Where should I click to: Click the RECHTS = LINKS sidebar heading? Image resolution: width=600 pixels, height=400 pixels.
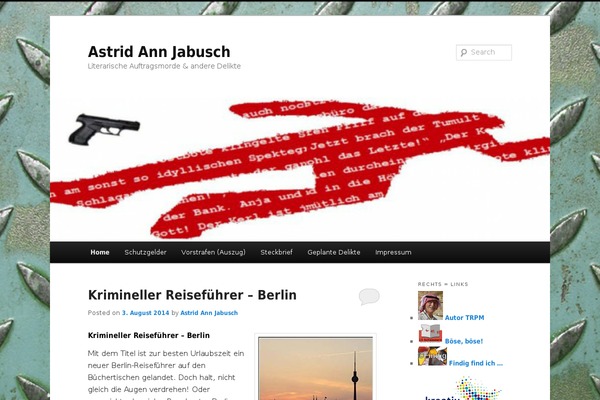(443, 284)
